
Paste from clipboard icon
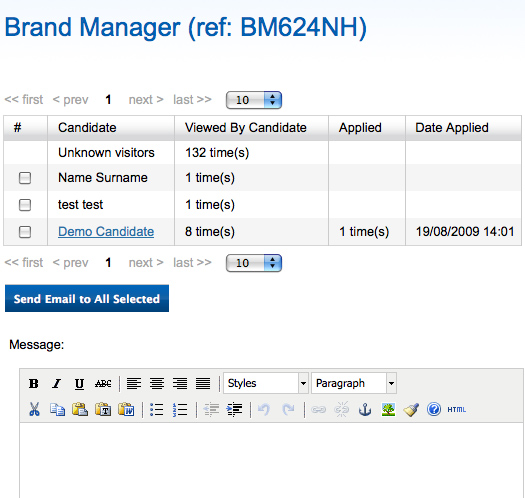point(80,409)
